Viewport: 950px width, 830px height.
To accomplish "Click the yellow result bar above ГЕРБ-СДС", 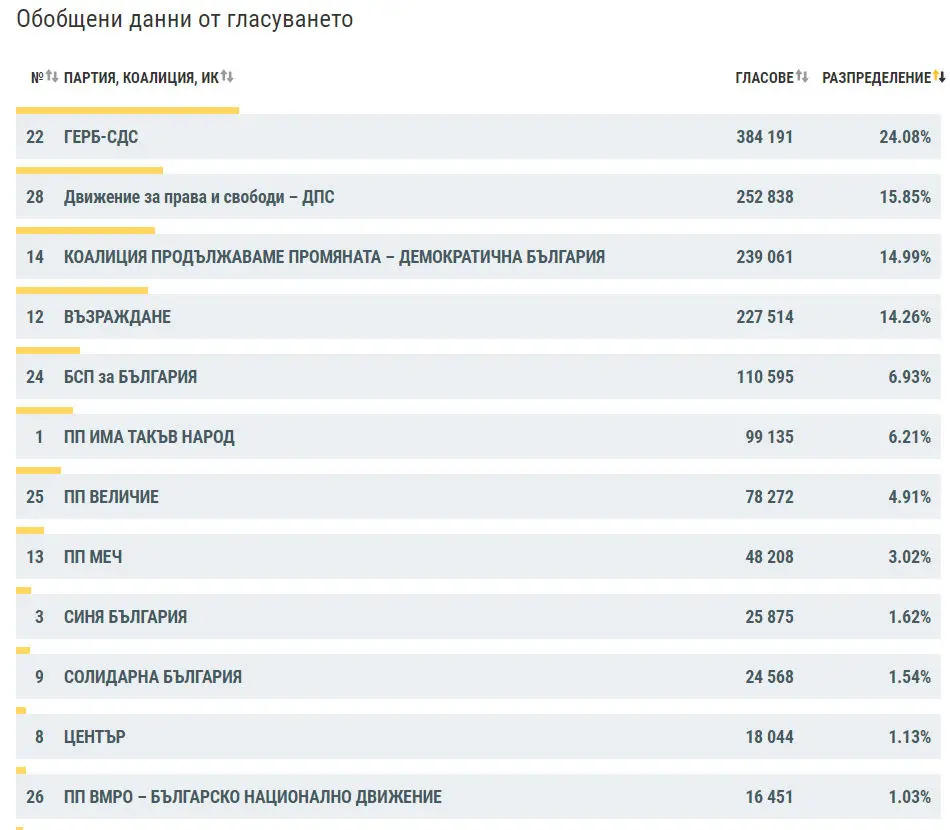I will point(127,110).
